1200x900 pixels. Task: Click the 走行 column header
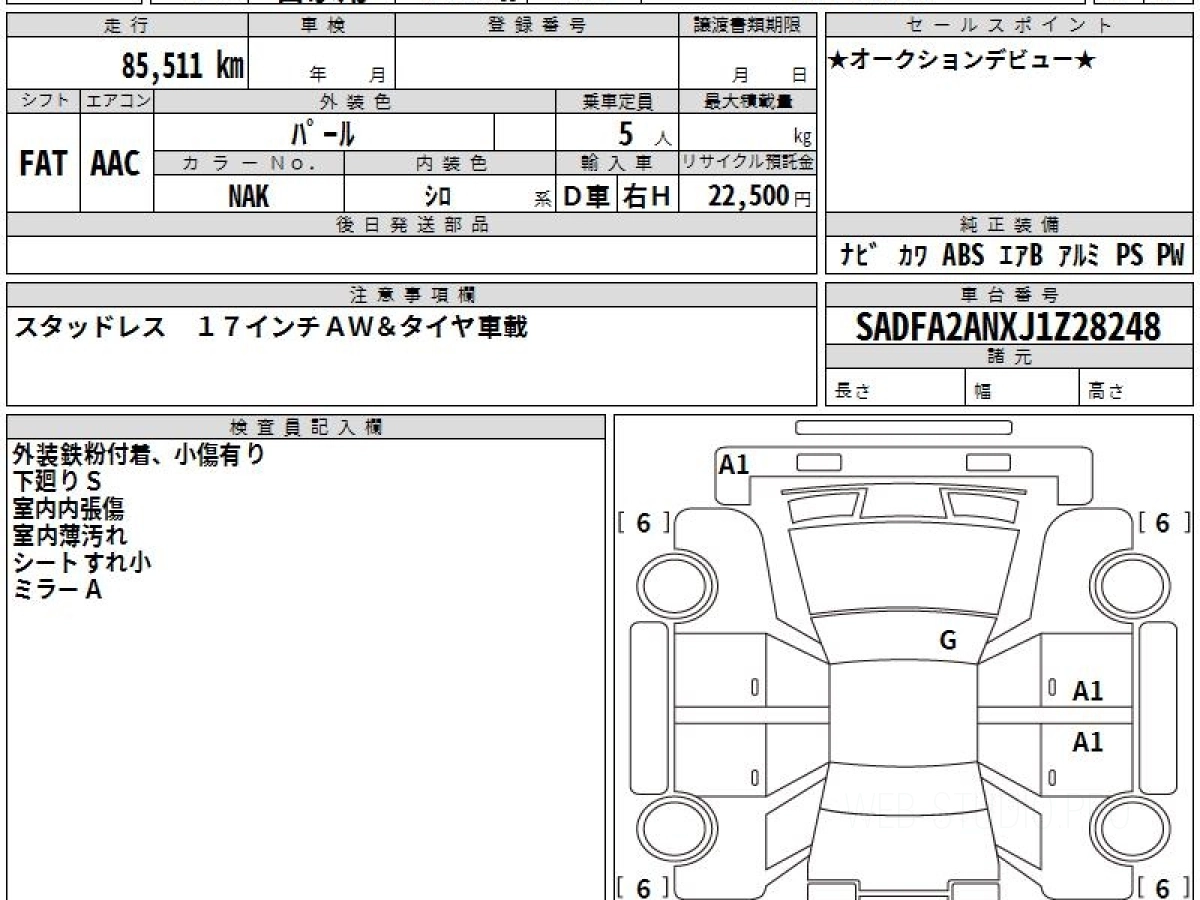coord(127,26)
